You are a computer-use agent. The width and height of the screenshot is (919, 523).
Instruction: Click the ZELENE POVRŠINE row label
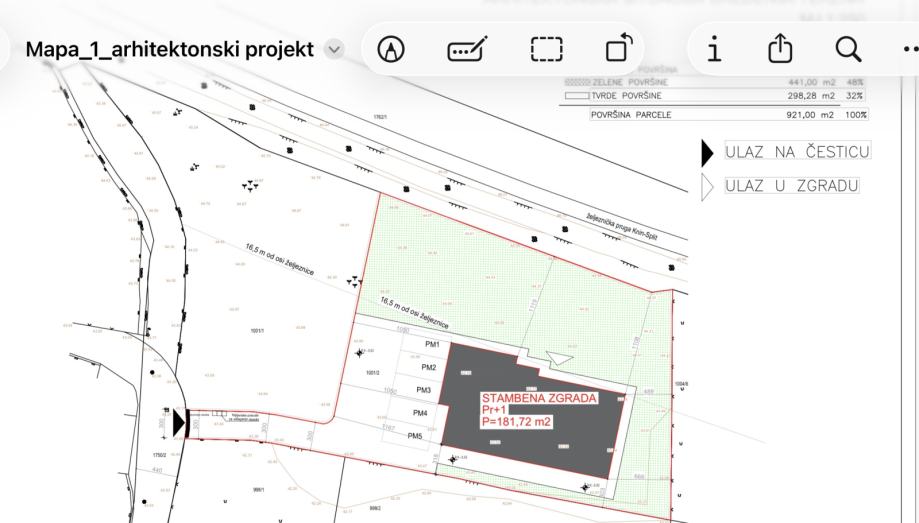click(629, 82)
